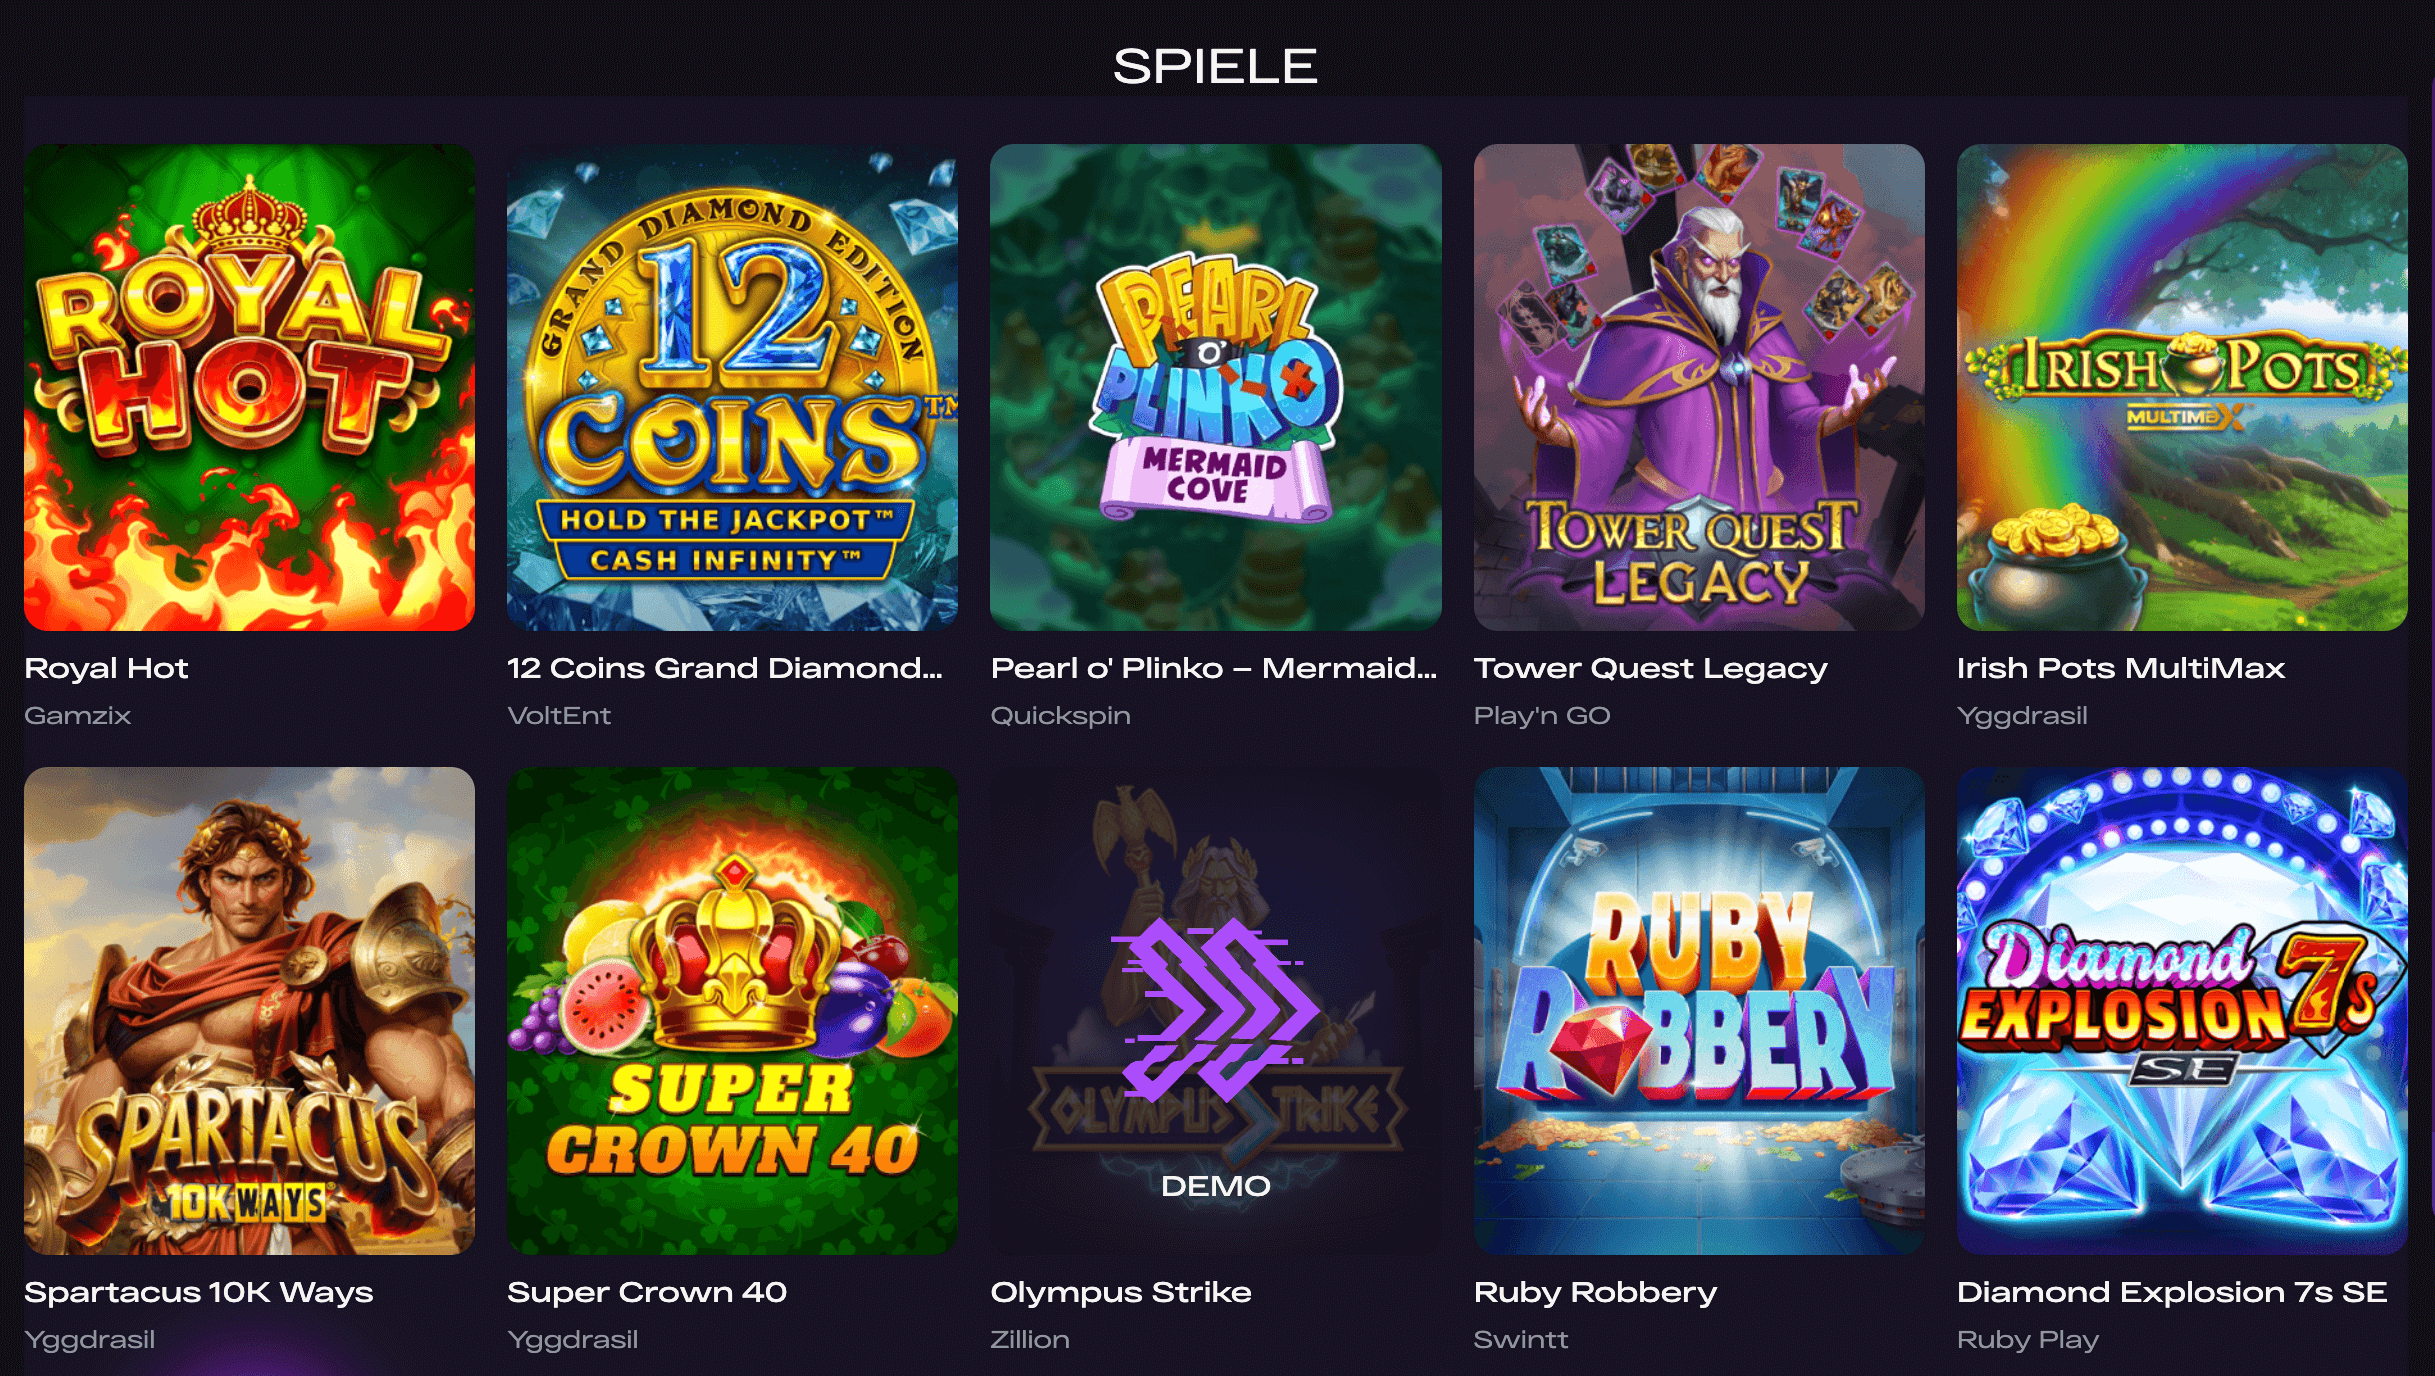Select the Diamond Explosion 7s SE thumbnail

click(2181, 1010)
